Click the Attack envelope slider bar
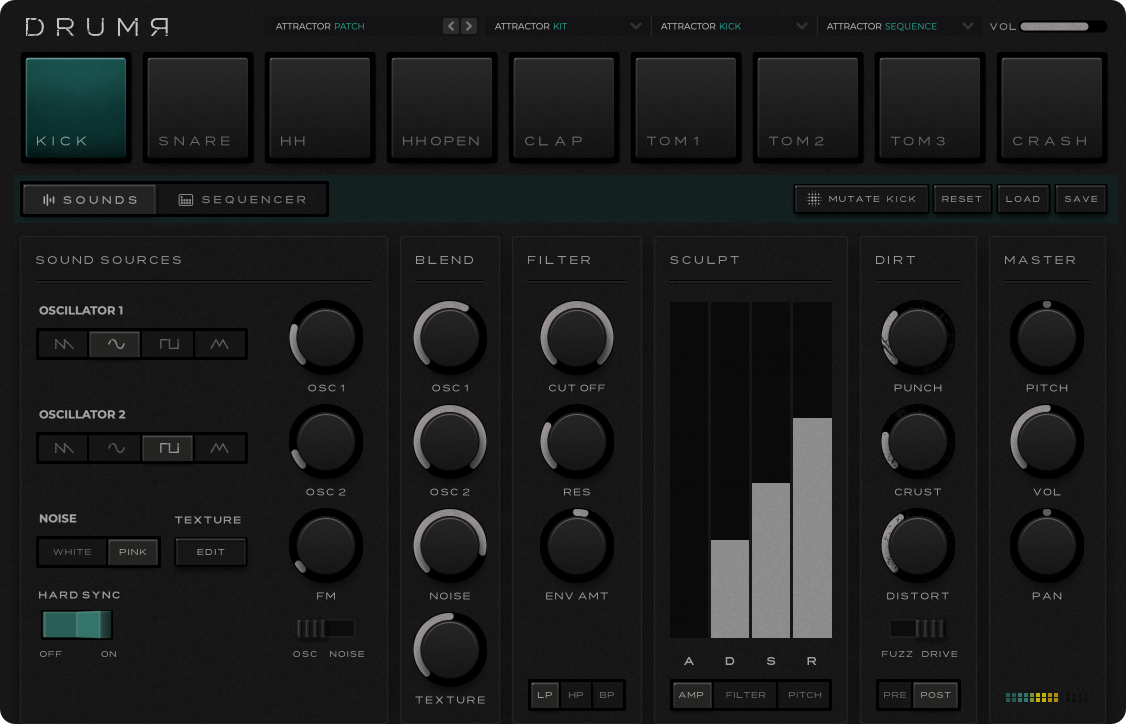 (x=689, y=470)
